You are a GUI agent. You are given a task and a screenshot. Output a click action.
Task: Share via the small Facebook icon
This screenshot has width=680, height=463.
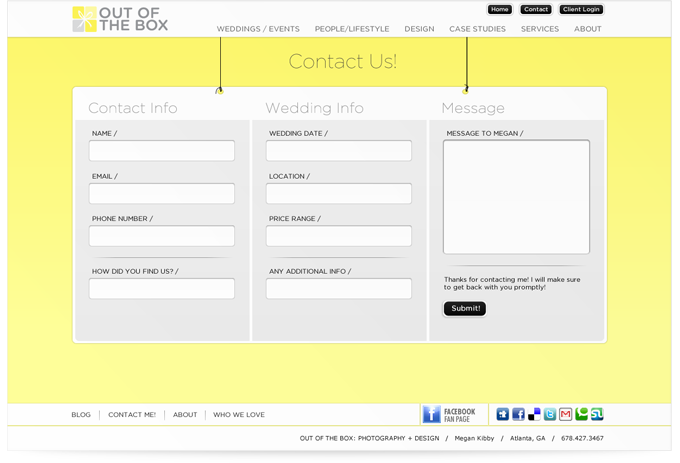point(518,414)
